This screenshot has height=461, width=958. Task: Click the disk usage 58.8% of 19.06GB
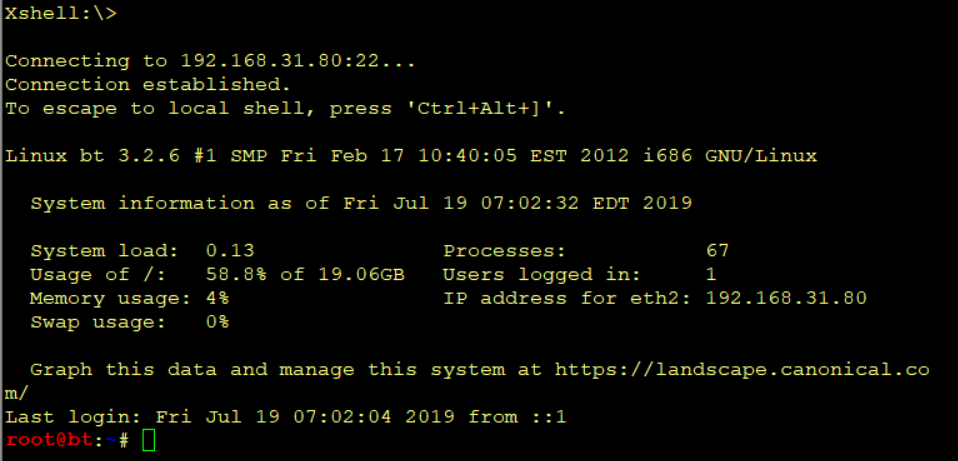[305, 275]
